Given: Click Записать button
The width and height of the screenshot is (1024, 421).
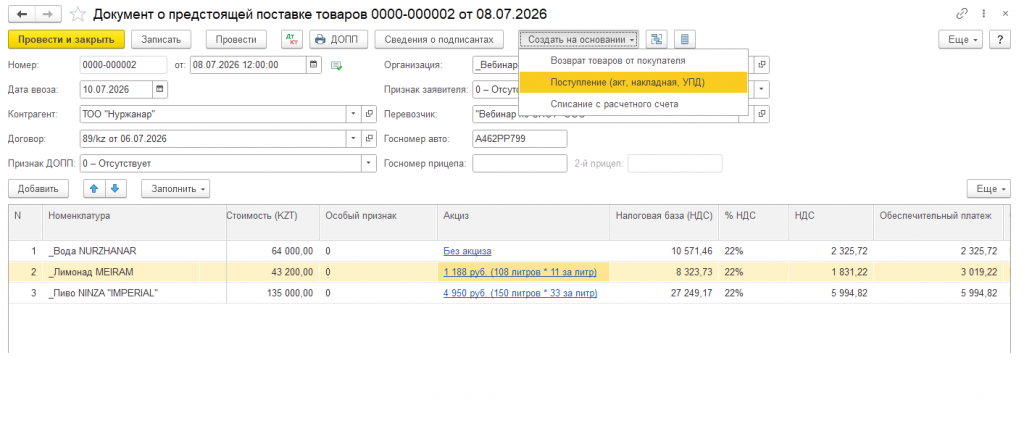Looking at the screenshot, I should pyautogui.click(x=161, y=39).
